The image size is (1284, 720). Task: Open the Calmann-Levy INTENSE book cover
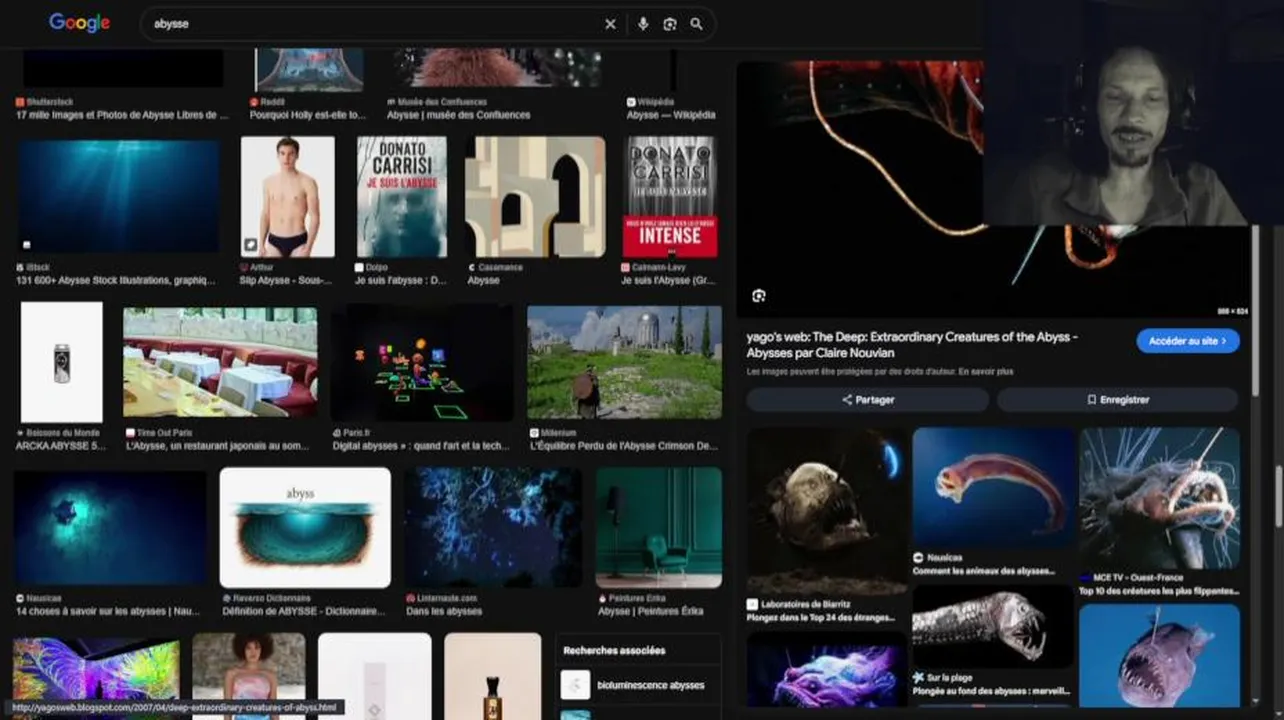670,197
